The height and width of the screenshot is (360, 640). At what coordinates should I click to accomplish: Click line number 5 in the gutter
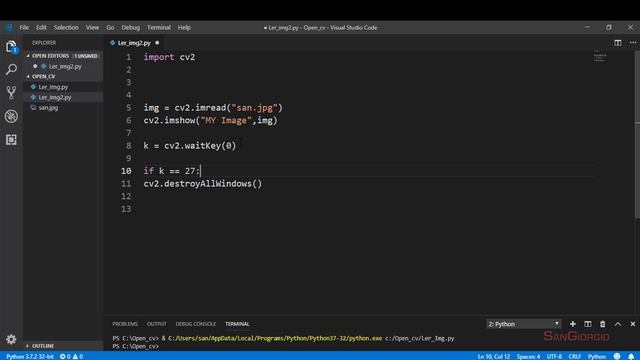129,108
